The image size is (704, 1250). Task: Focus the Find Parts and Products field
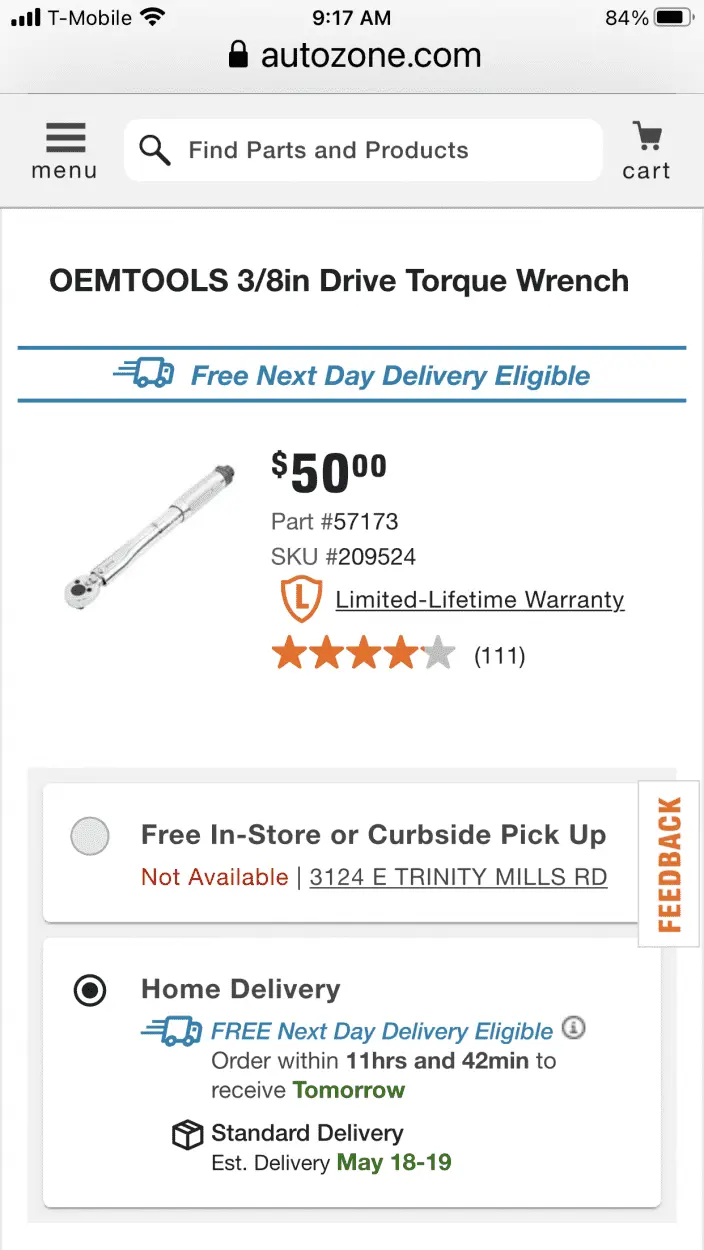point(380,150)
